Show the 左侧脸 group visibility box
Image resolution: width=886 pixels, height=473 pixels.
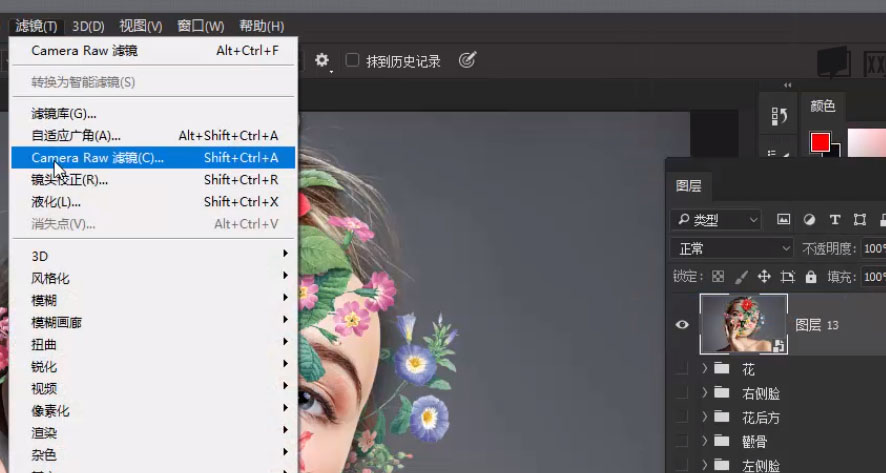(683, 465)
